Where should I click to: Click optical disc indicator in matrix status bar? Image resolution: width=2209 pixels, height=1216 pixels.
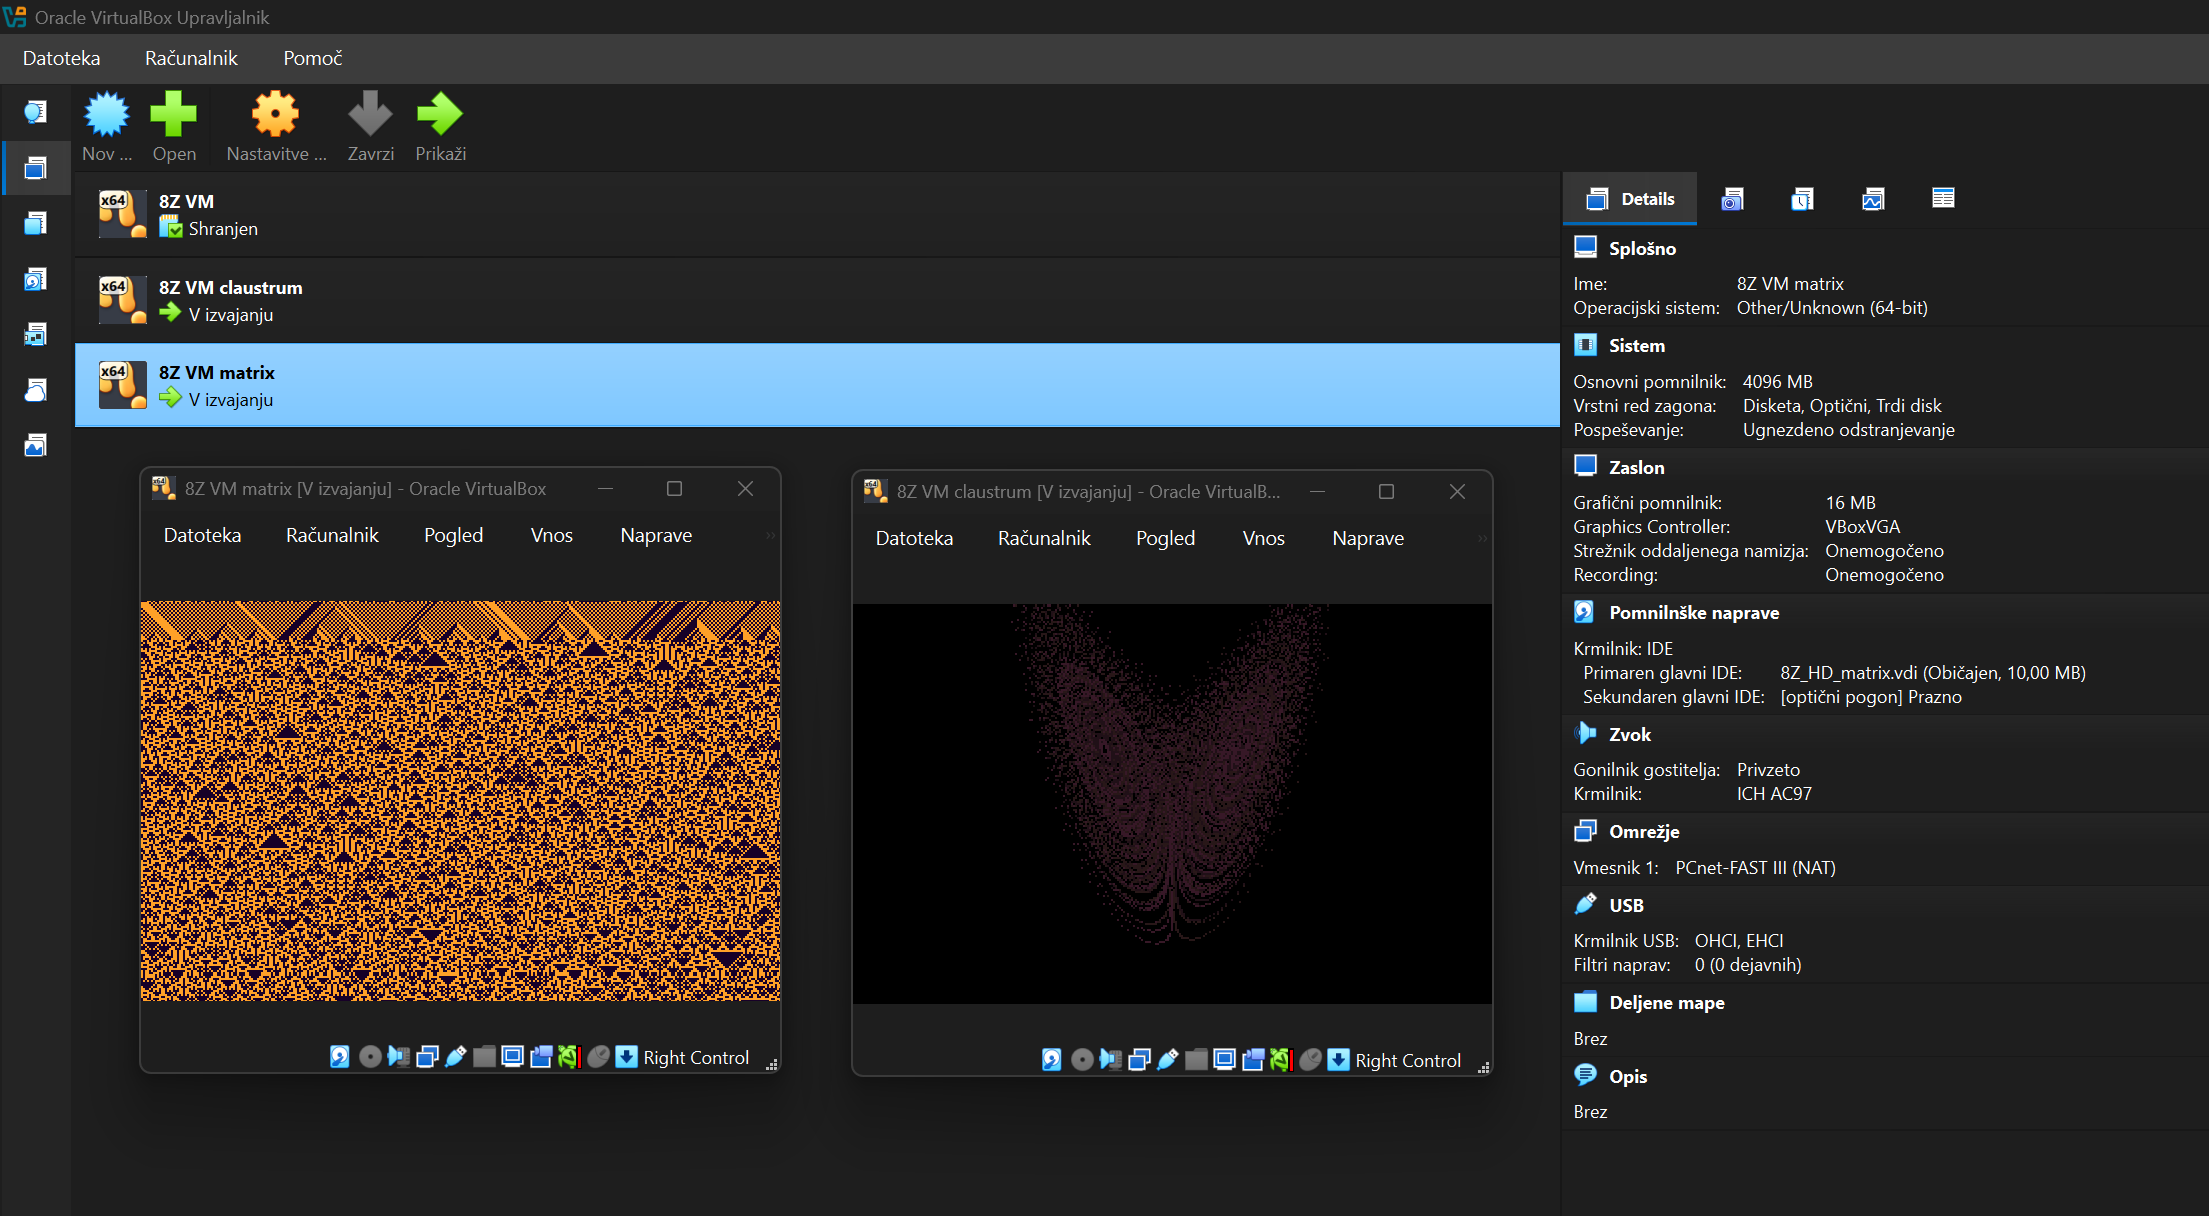(370, 1057)
